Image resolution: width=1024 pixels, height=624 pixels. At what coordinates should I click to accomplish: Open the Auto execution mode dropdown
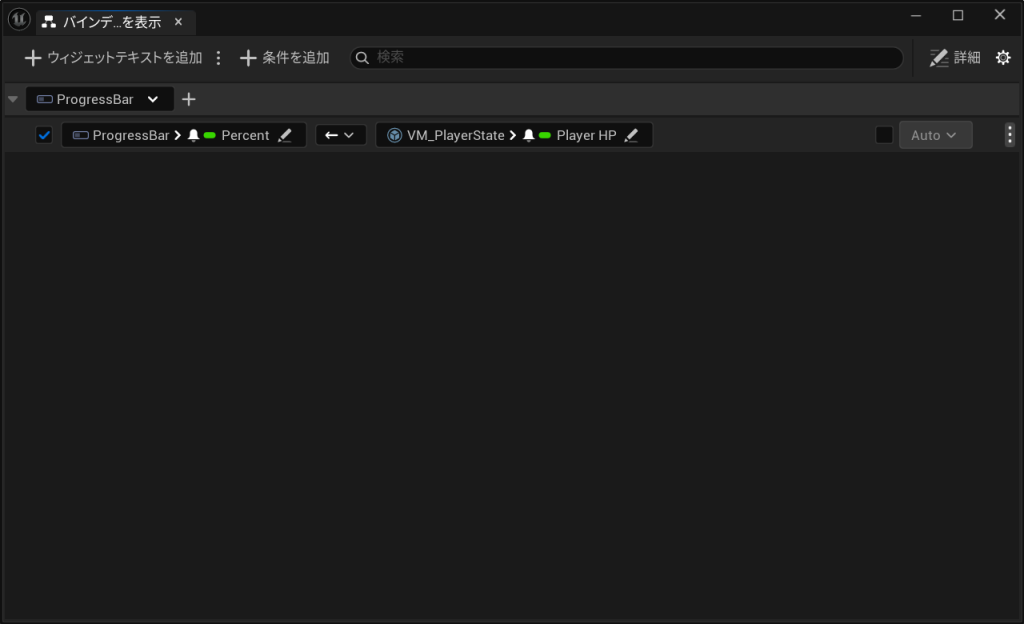935,135
